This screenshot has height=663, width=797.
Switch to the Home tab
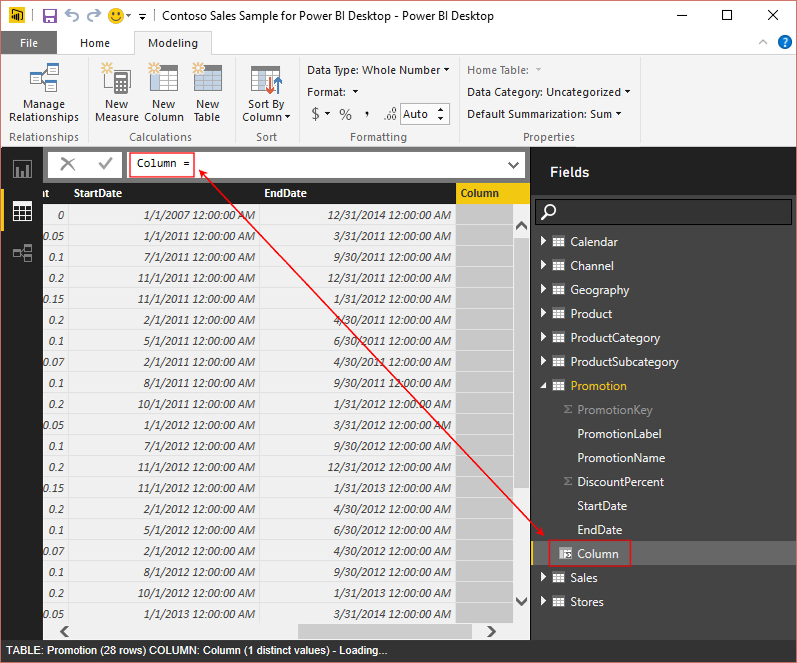pos(95,43)
